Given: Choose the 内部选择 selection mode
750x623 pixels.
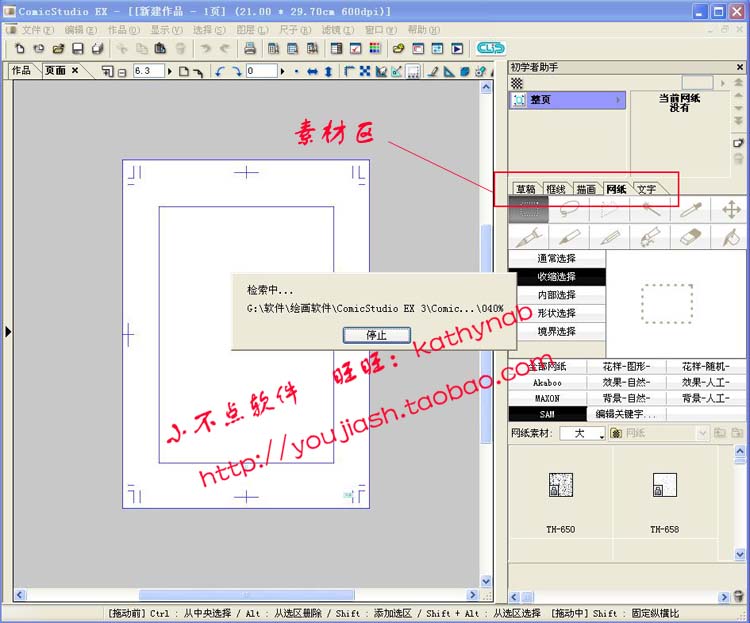Looking at the screenshot, I should click(x=557, y=295).
